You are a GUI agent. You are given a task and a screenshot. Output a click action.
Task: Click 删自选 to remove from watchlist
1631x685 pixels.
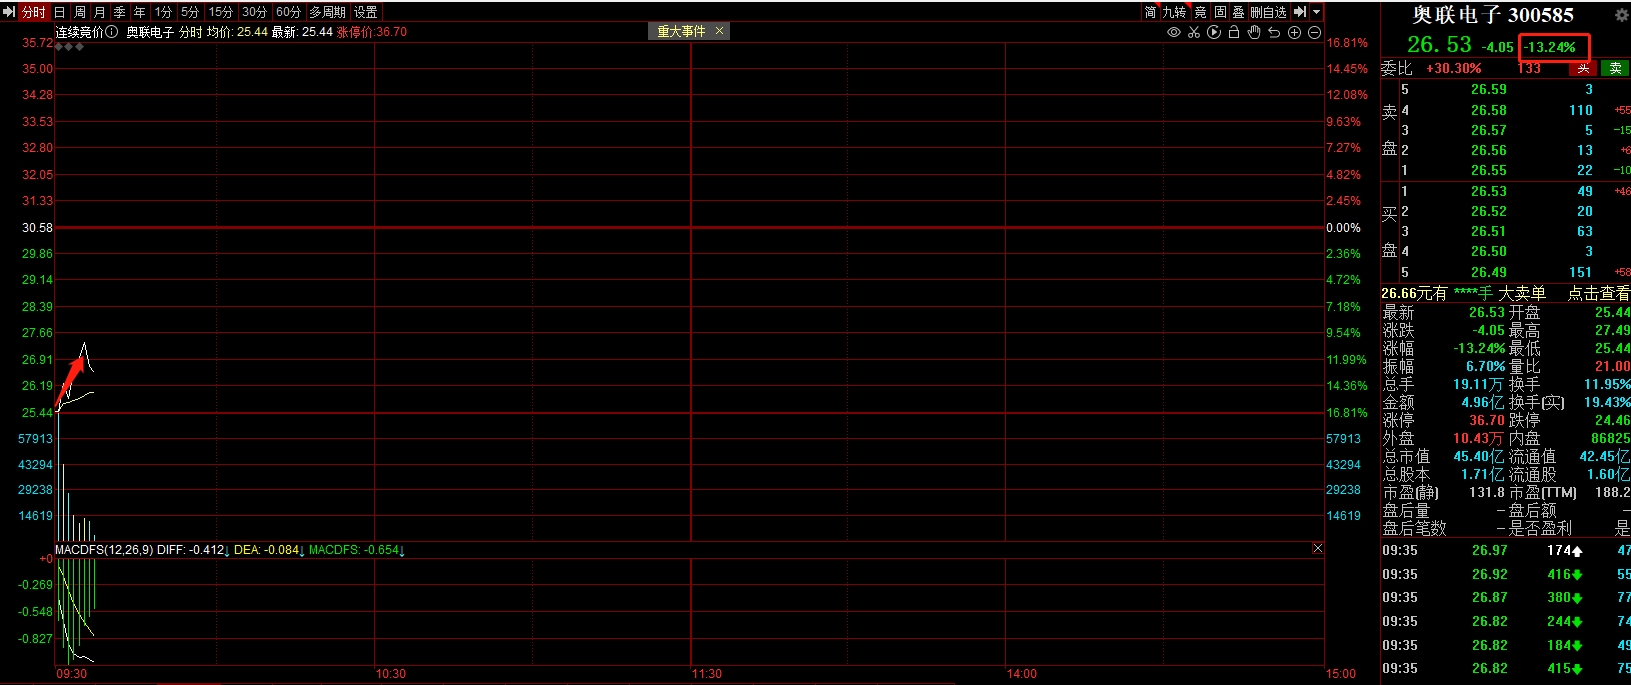(1268, 12)
